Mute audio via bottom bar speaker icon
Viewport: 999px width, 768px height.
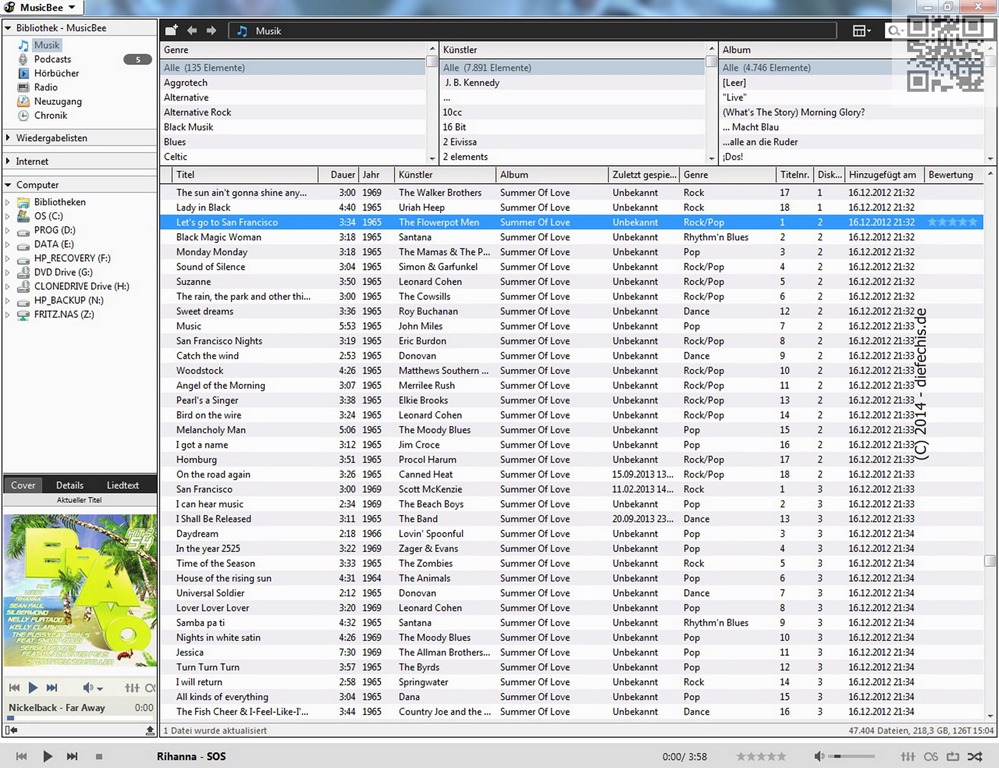coord(819,757)
